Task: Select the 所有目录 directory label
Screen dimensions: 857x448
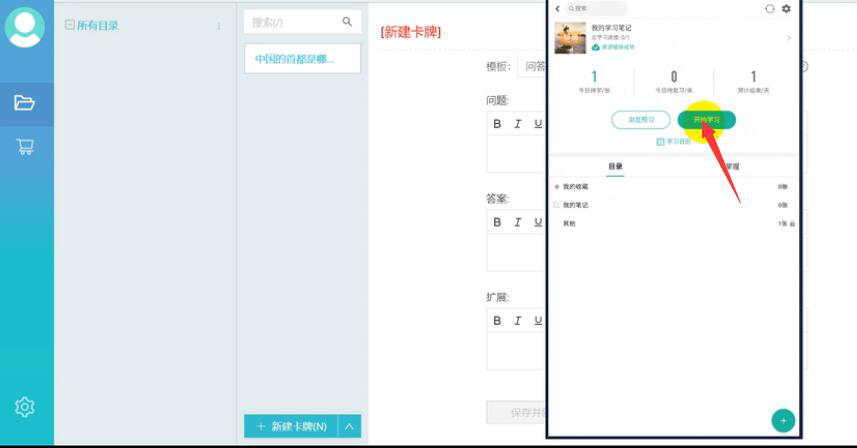Action: 98,25
